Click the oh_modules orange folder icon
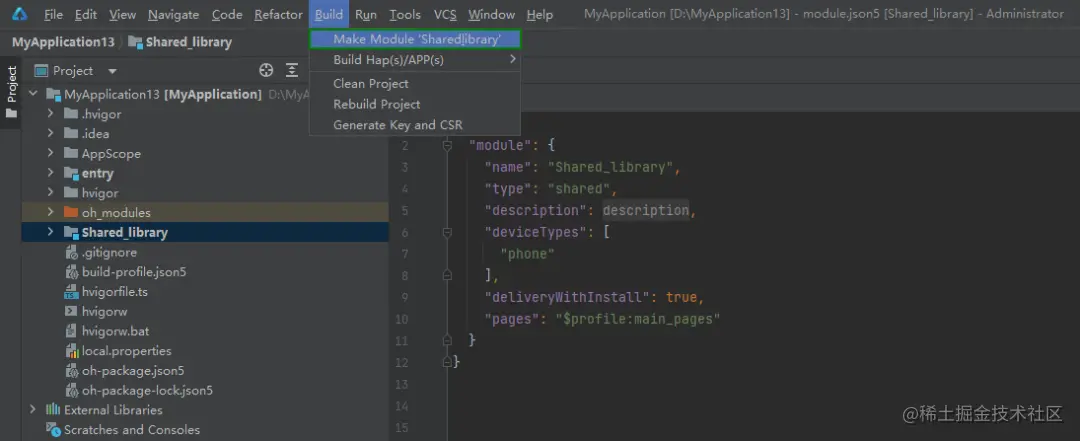The image size is (1080, 441). (71, 212)
